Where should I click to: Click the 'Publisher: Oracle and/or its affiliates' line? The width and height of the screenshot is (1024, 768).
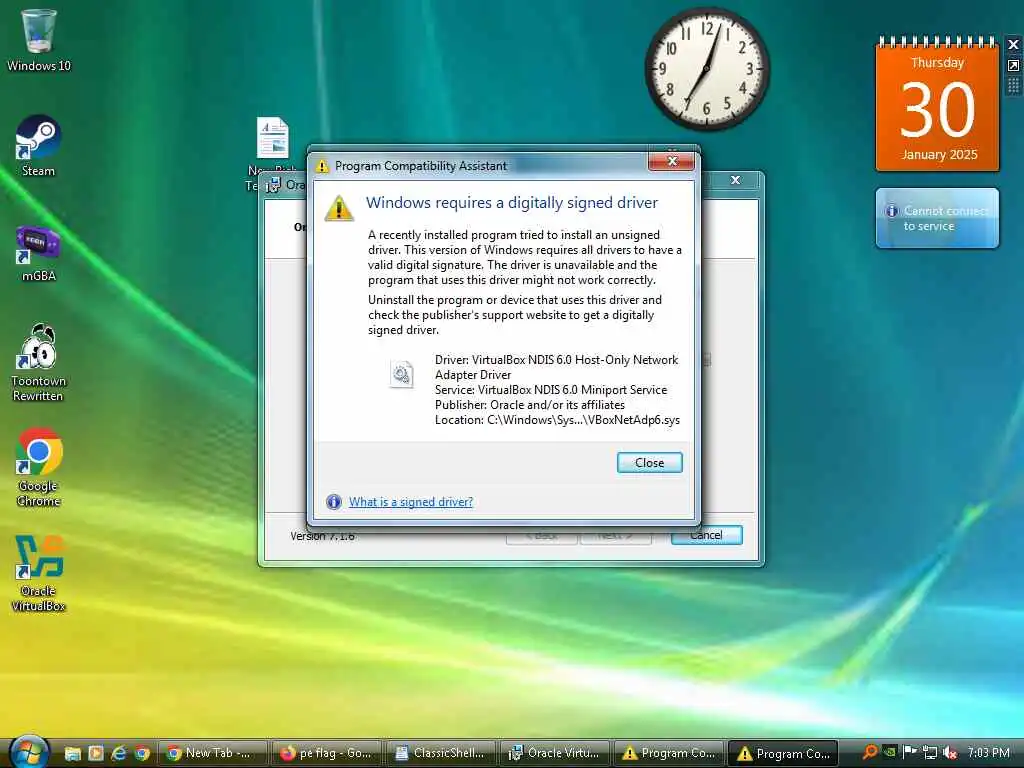coord(530,405)
